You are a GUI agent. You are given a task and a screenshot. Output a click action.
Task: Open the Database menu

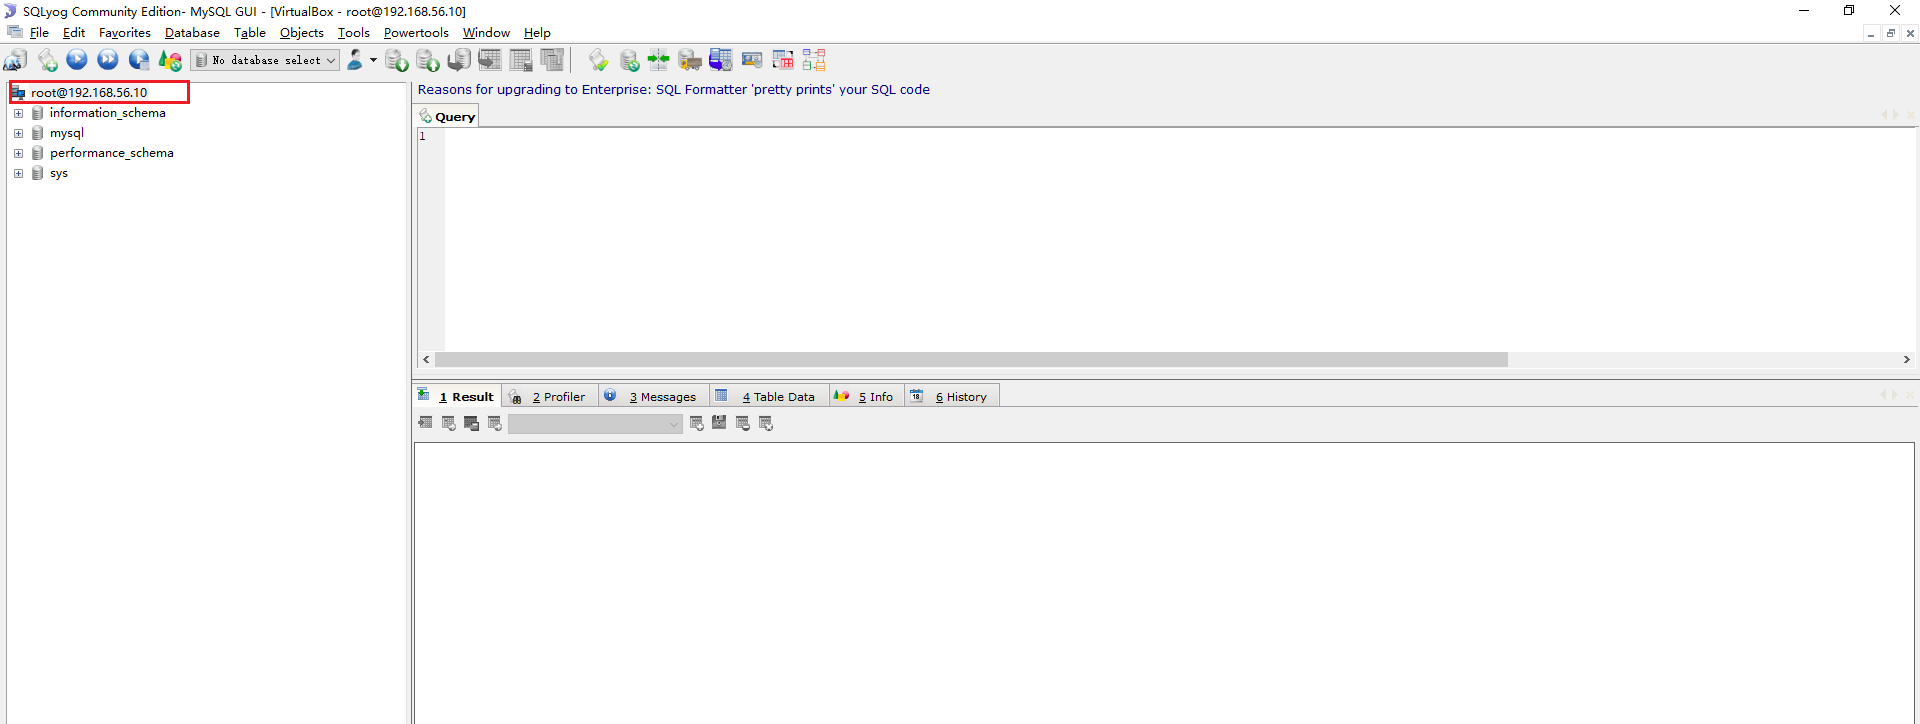[192, 33]
